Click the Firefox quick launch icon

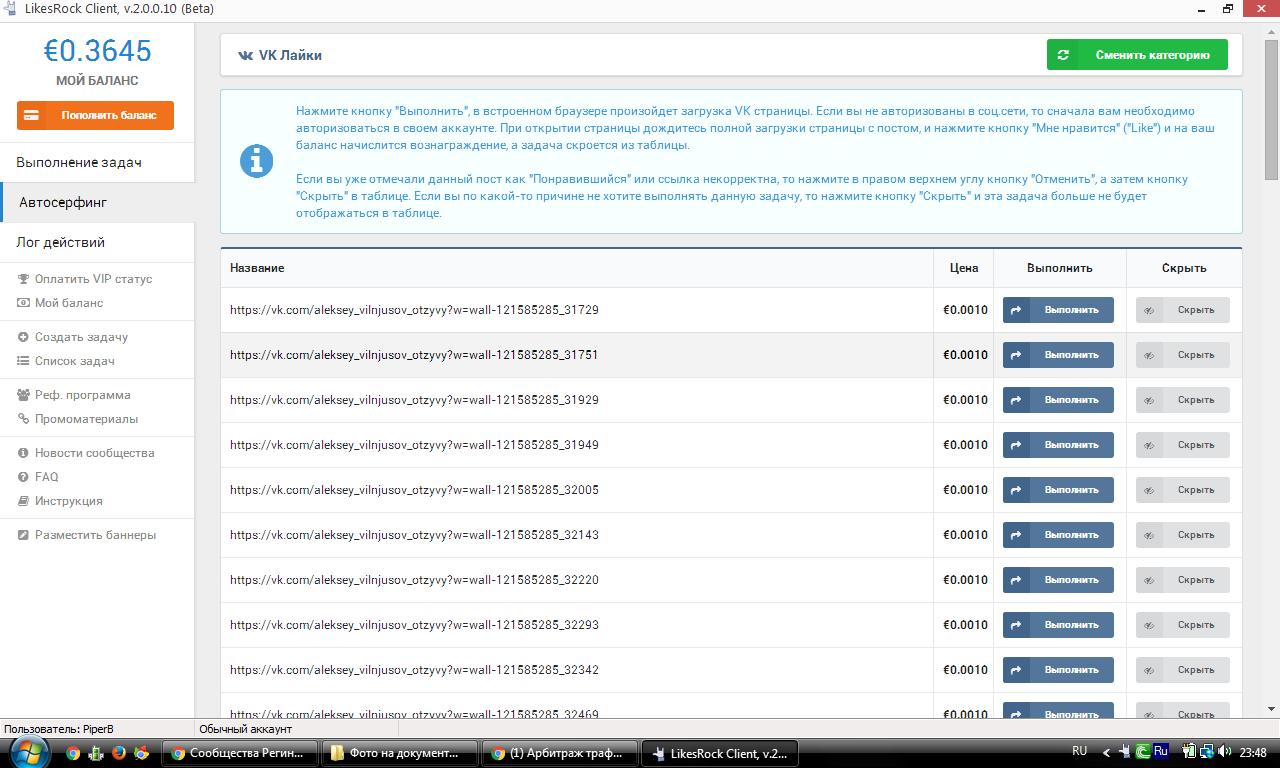119,753
